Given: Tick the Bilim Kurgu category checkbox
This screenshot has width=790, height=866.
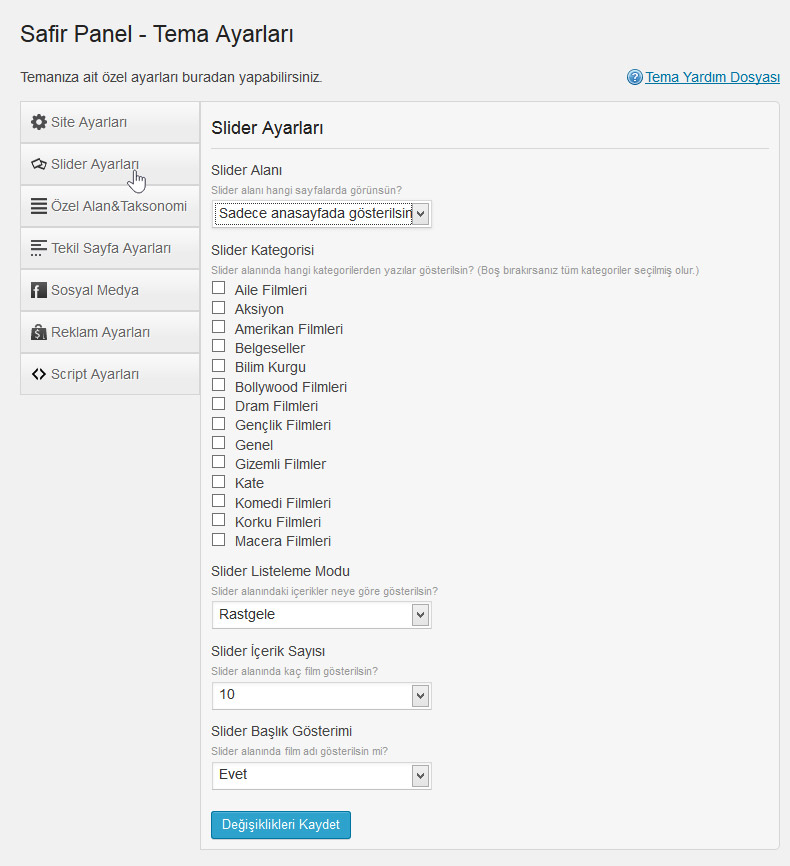Looking at the screenshot, I should click(219, 365).
